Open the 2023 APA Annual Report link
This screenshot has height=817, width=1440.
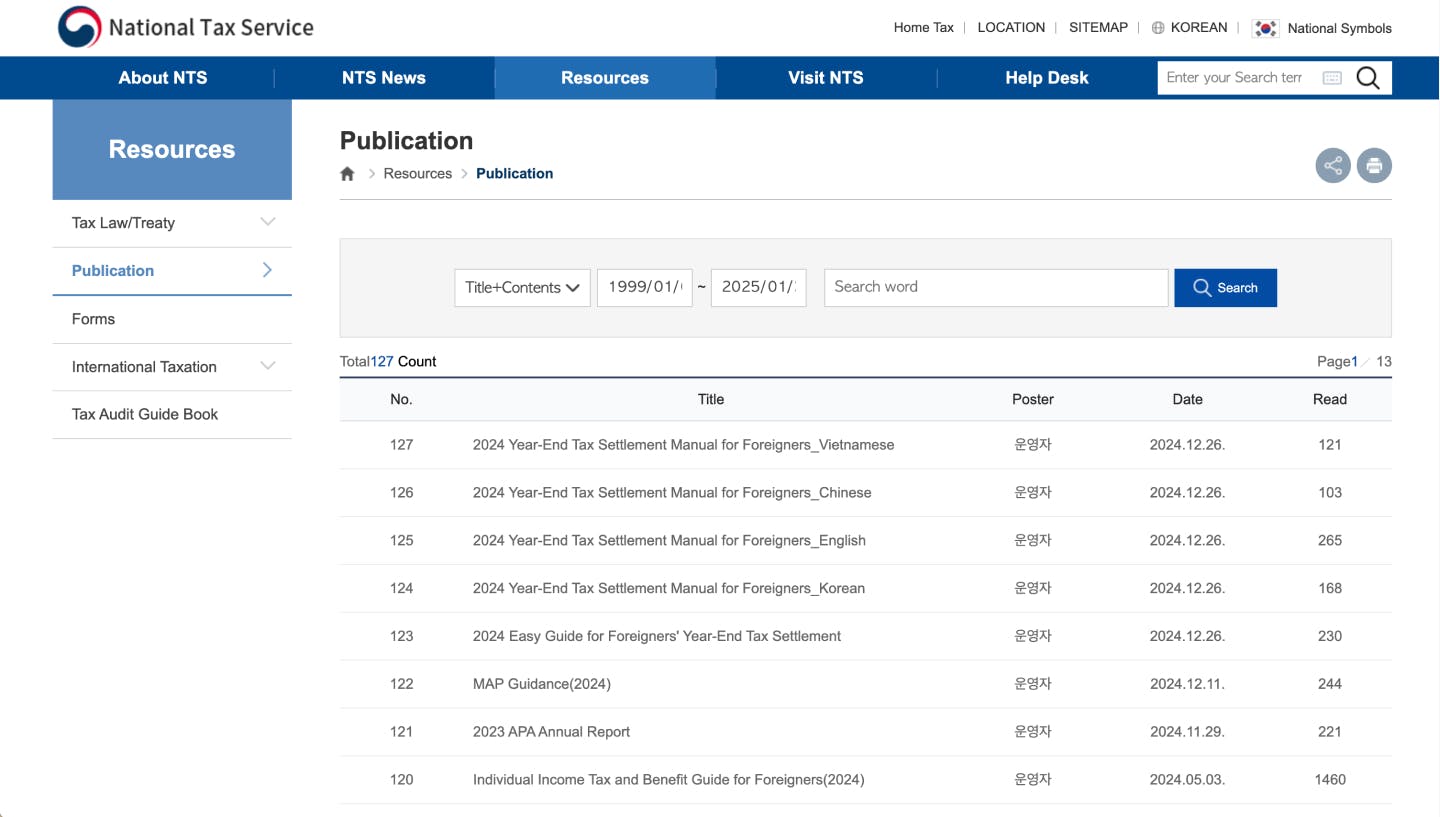coord(551,732)
